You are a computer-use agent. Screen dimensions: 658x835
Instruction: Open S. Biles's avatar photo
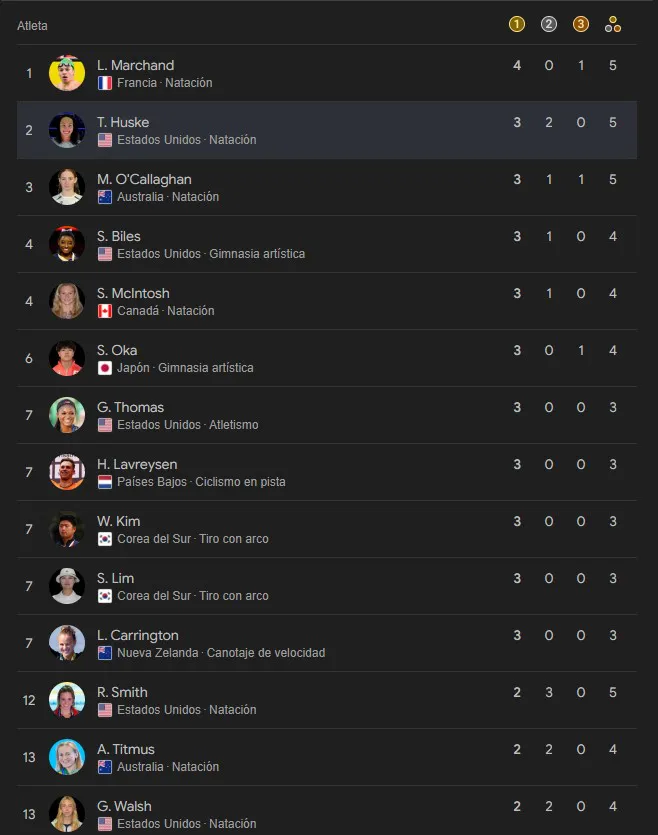pos(67,244)
